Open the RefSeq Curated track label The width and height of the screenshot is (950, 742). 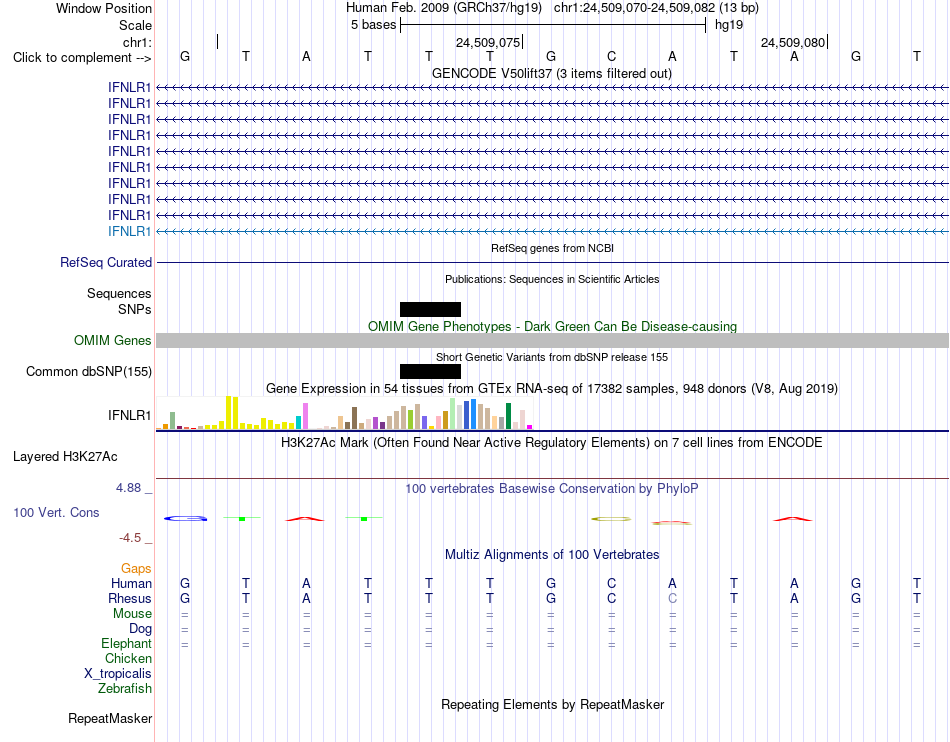(x=105, y=262)
